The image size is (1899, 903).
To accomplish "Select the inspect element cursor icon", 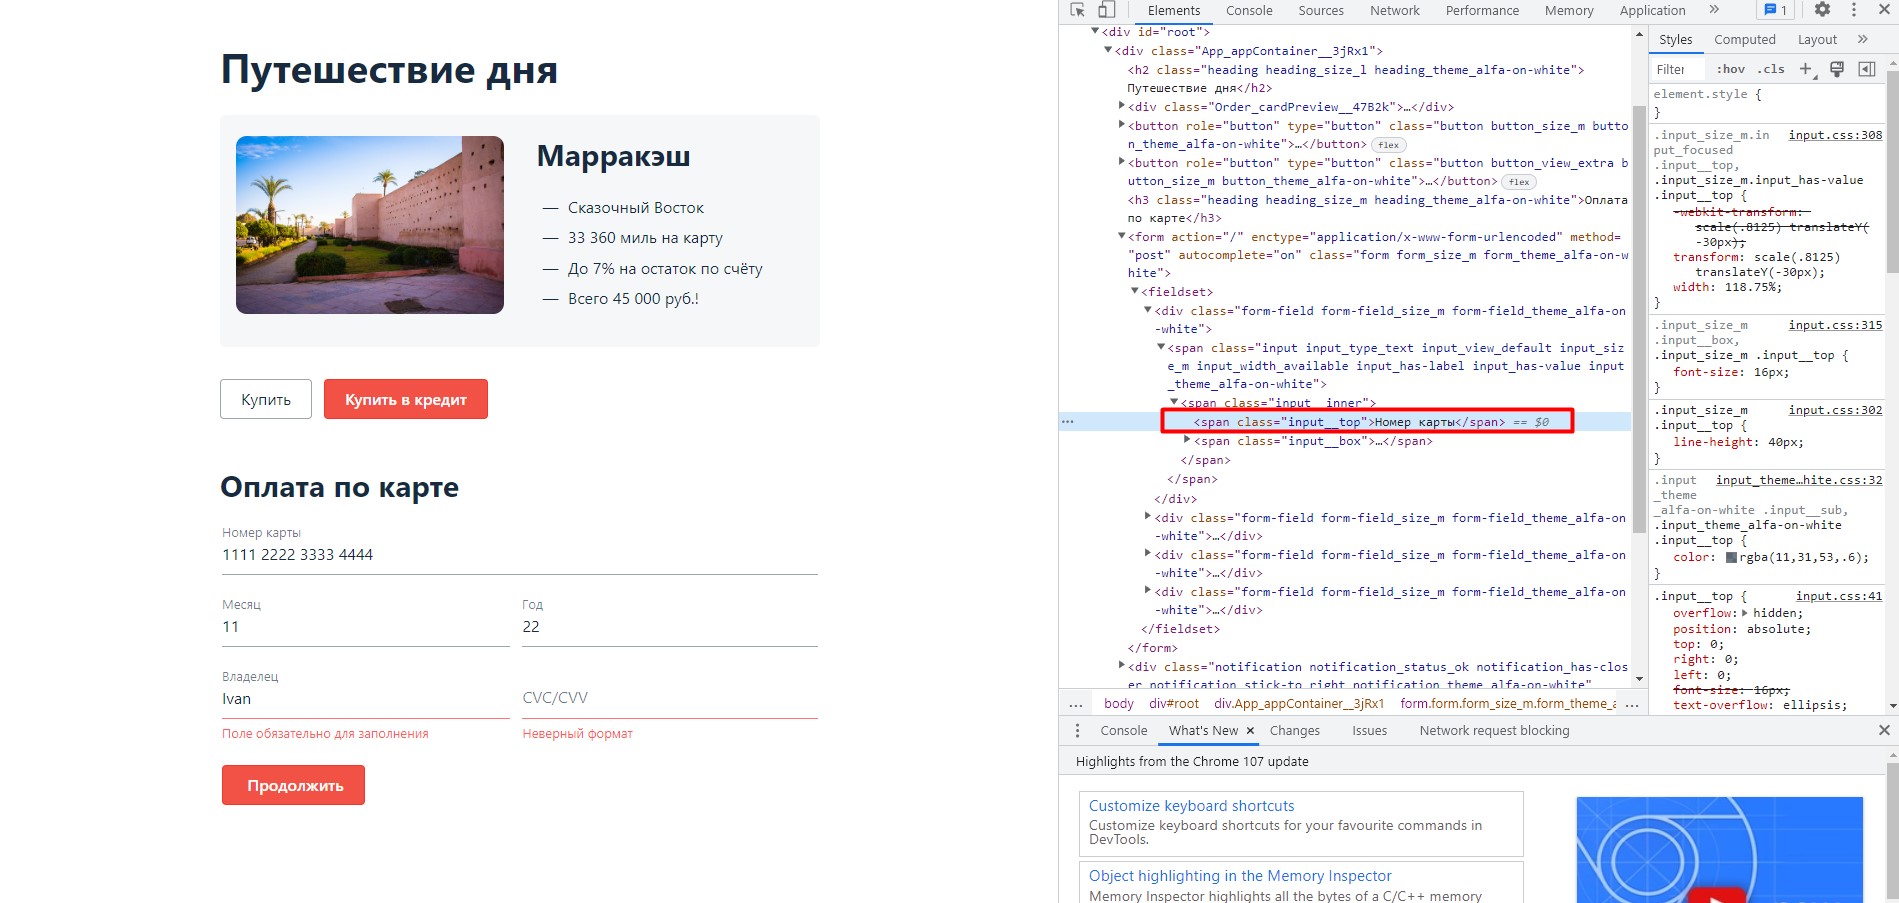I will [1077, 10].
